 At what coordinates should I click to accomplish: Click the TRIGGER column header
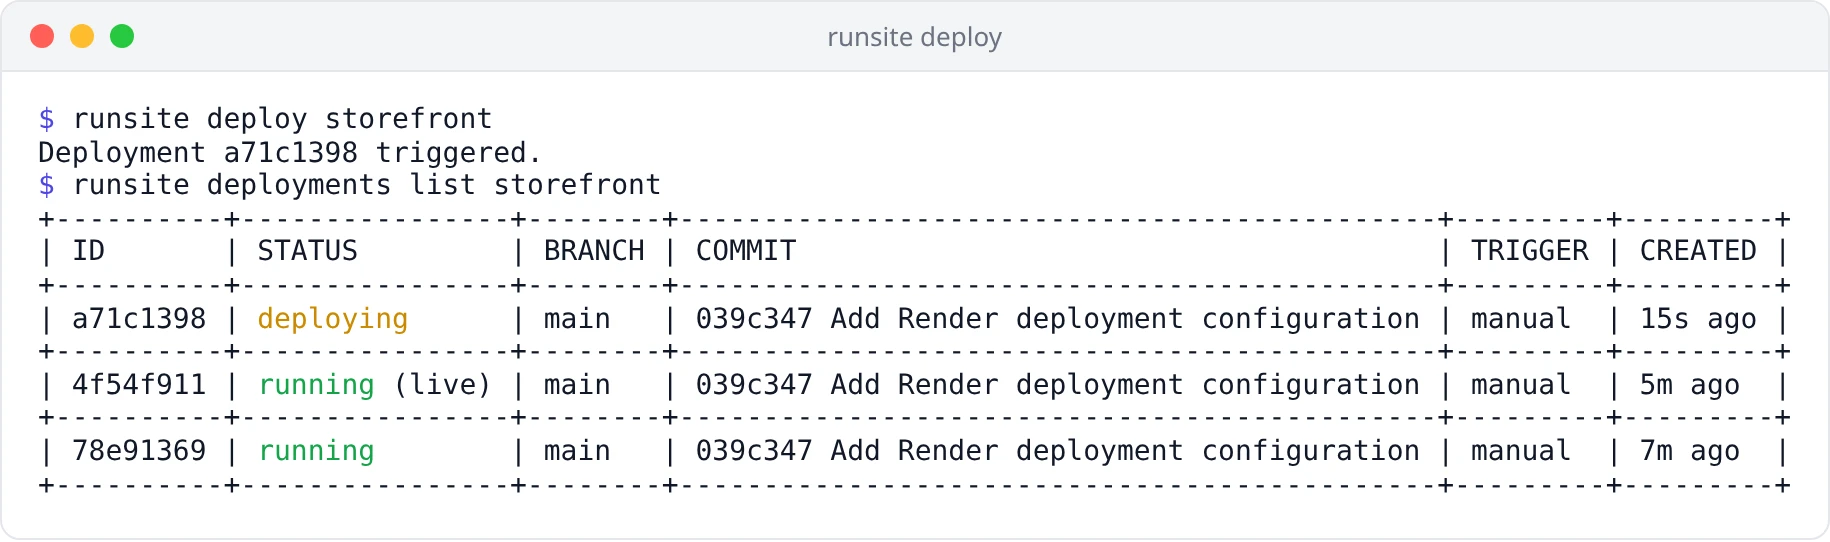pyautogui.click(x=1529, y=251)
